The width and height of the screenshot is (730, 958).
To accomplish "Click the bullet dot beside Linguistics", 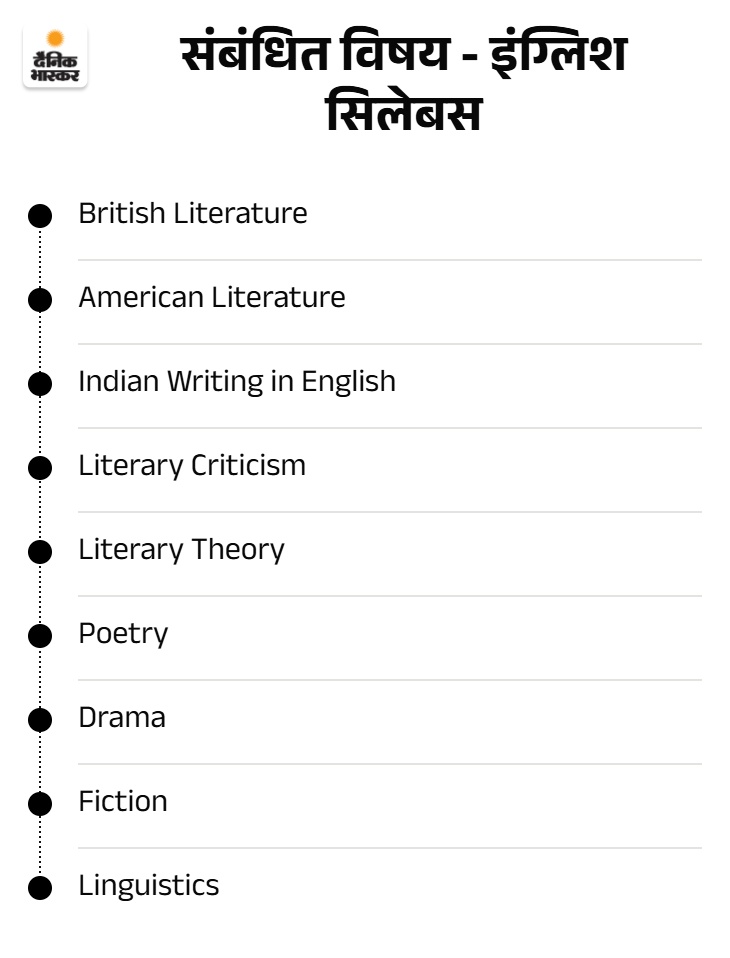I will pos(40,888).
